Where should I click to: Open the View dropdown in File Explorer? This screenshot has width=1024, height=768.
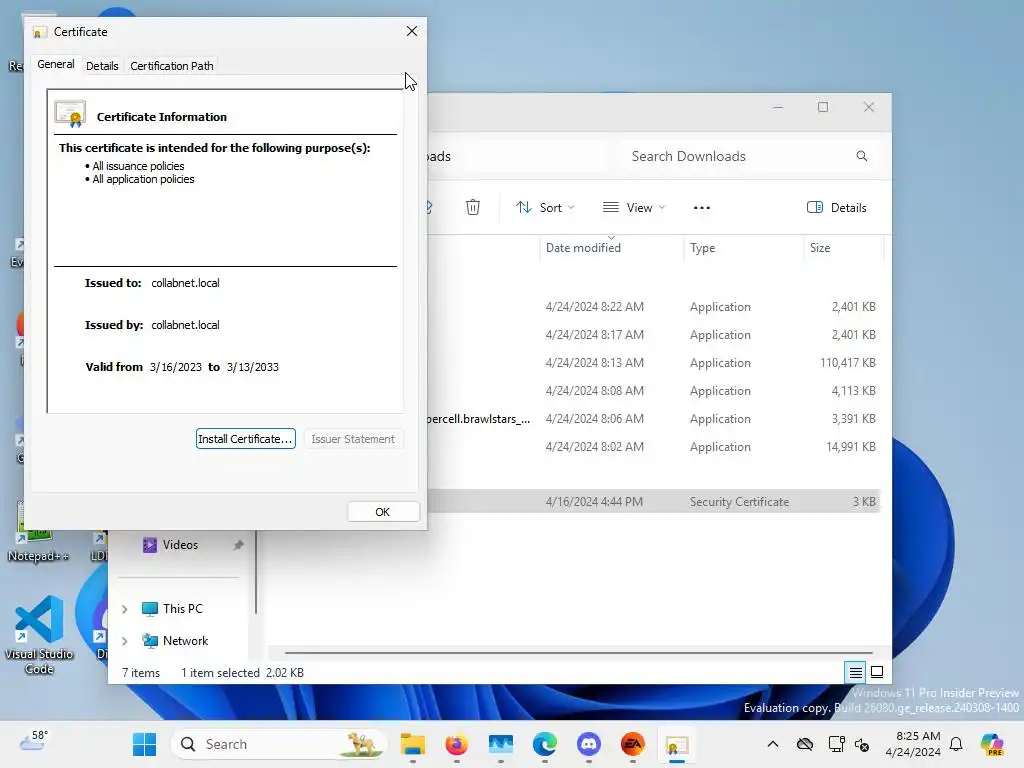634,208
